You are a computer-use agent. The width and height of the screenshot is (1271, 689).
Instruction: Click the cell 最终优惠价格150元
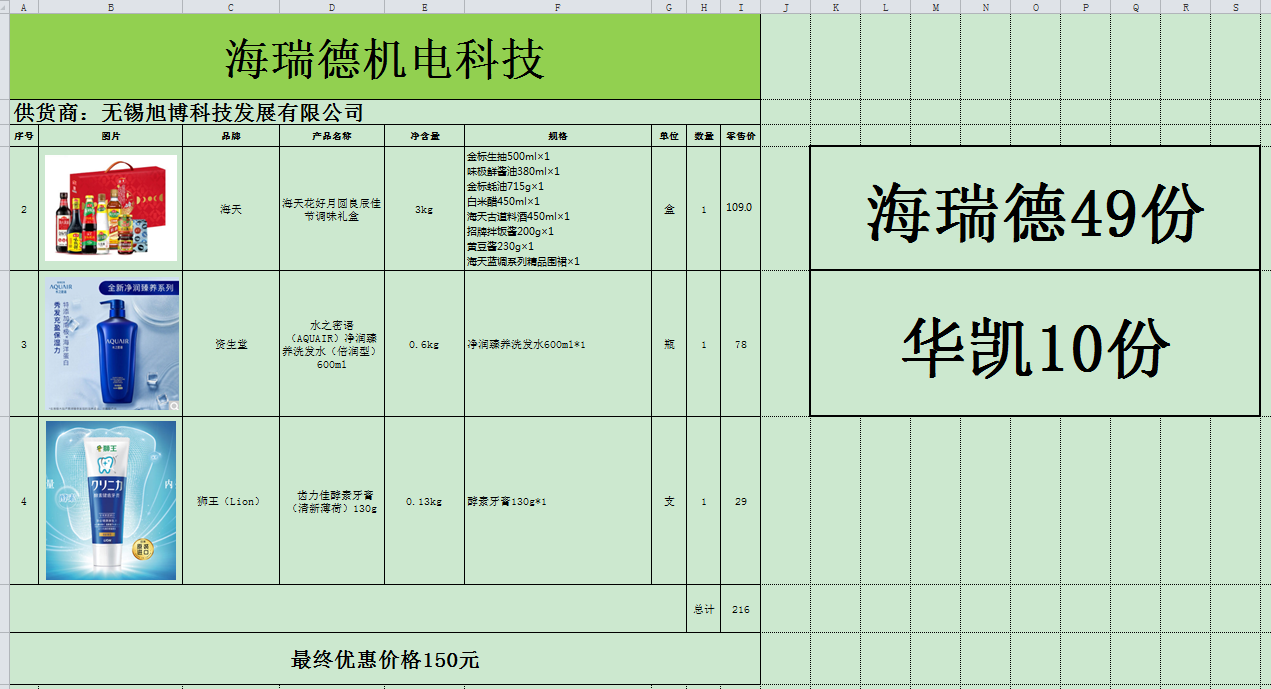tap(385, 659)
